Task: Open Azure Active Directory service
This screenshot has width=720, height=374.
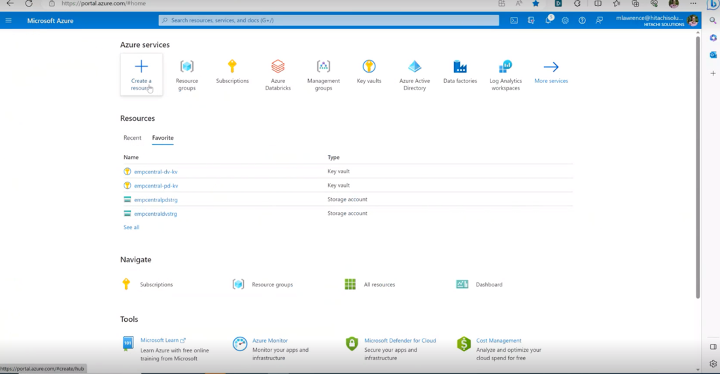Action: coord(415,75)
